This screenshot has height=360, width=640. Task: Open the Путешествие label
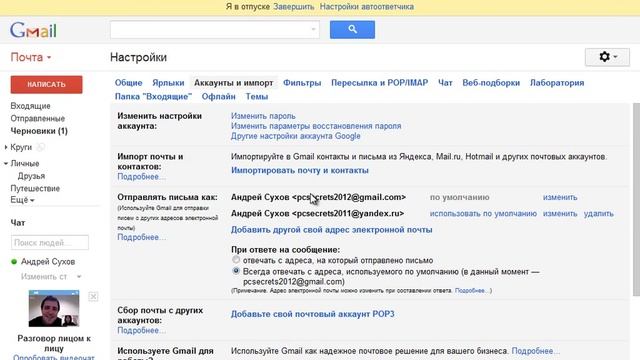pyautogui.click(x=35, y=188)
